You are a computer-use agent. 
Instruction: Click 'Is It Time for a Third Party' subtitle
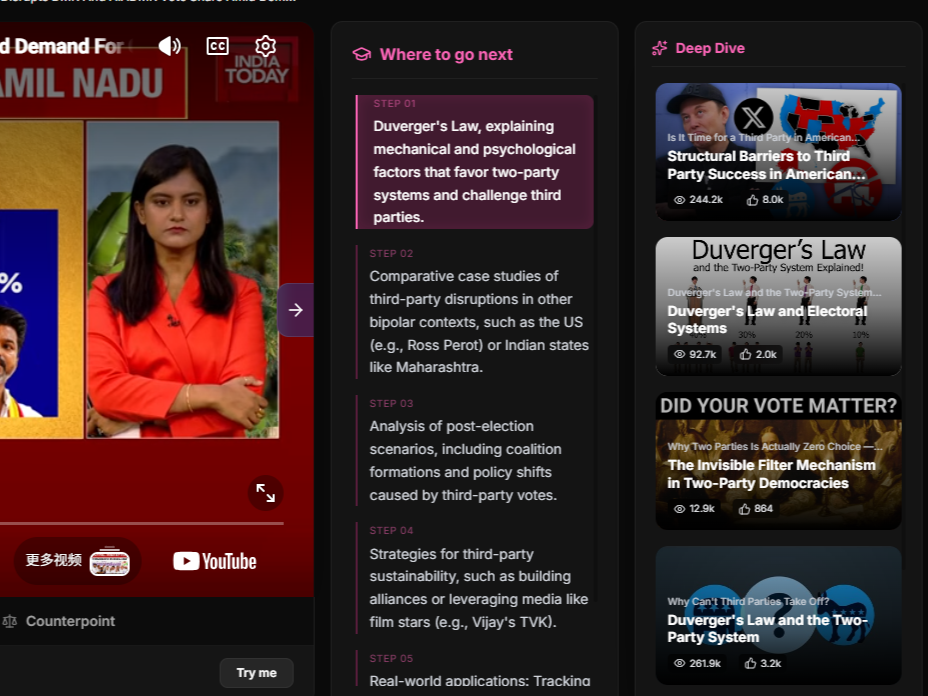tap(762, 137)
